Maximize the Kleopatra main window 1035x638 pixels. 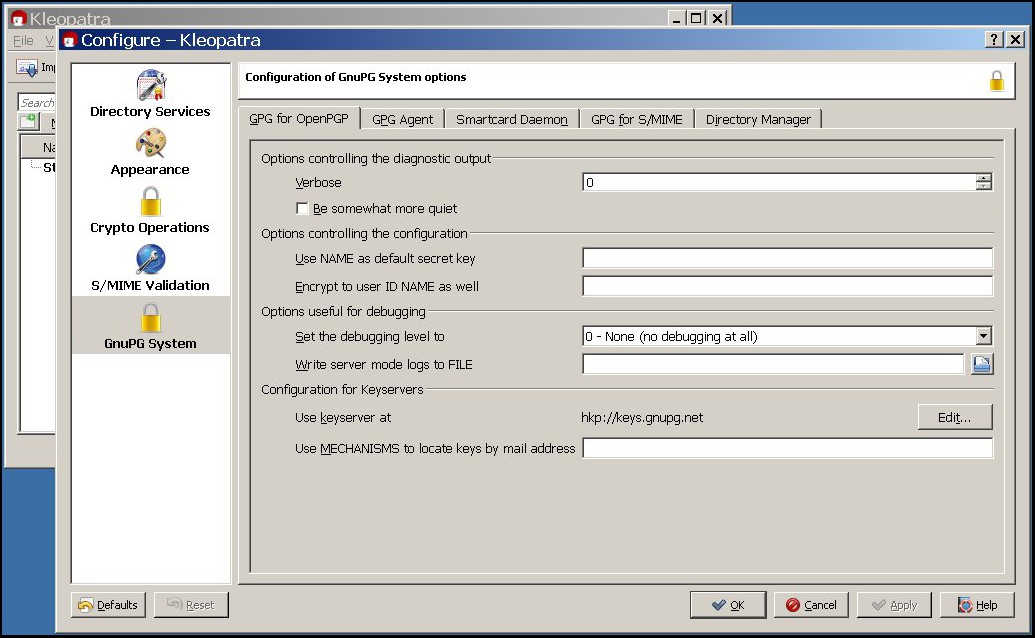696,18
